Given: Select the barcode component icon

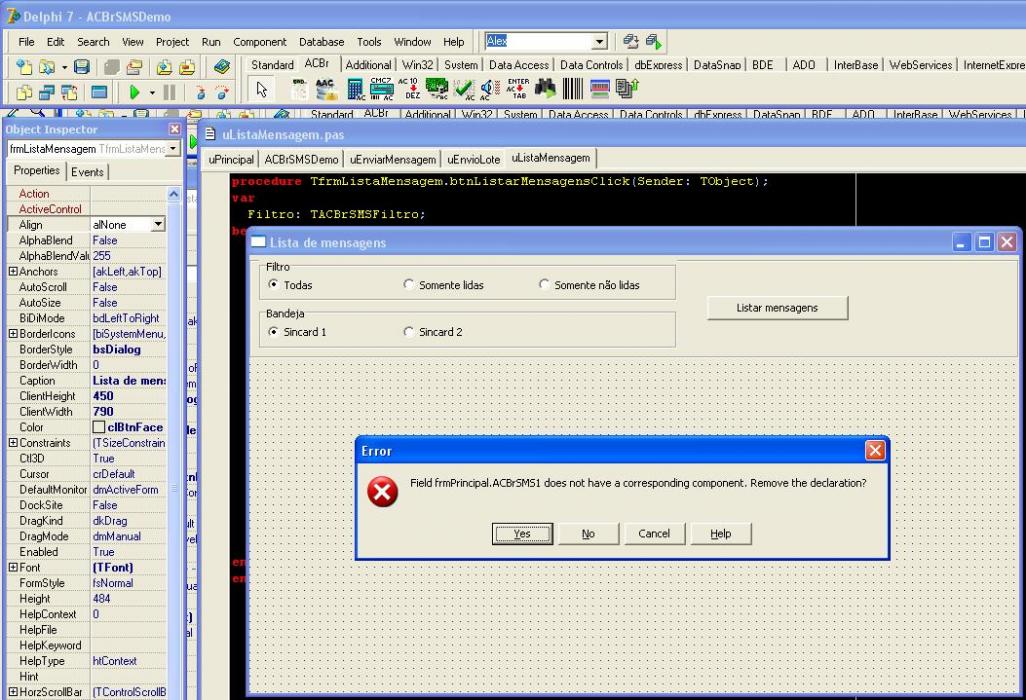Looking at the screenshot, I should coord(573,88).
